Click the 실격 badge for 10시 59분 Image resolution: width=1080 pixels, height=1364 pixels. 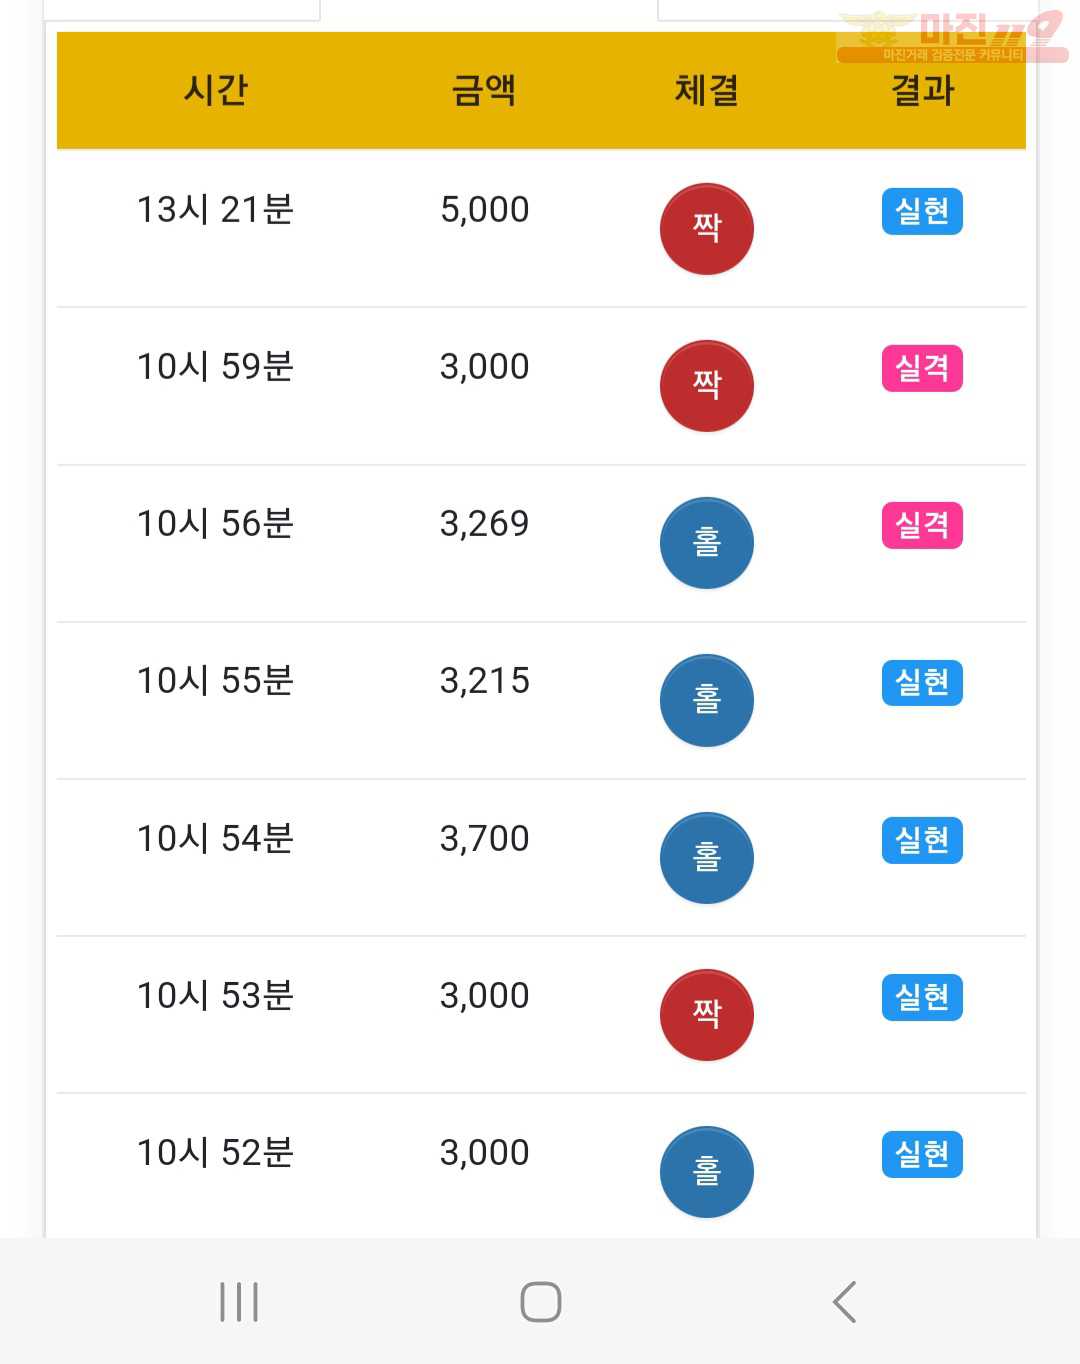tap(922, 368)
